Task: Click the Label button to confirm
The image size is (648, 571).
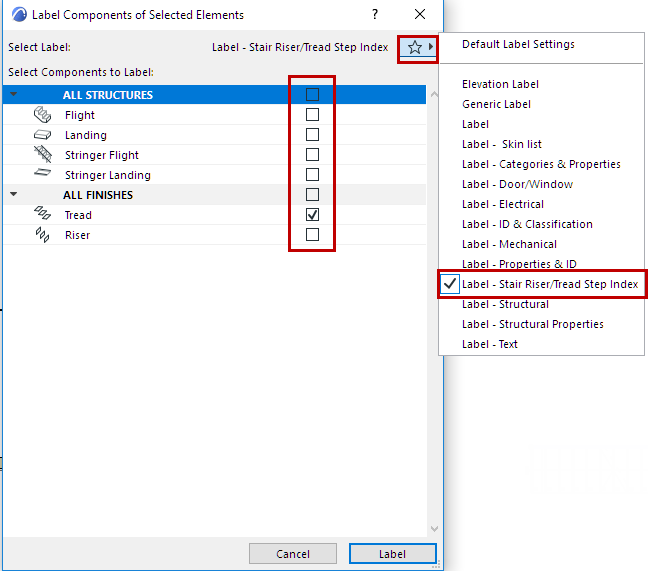Action: coord(393,554)
